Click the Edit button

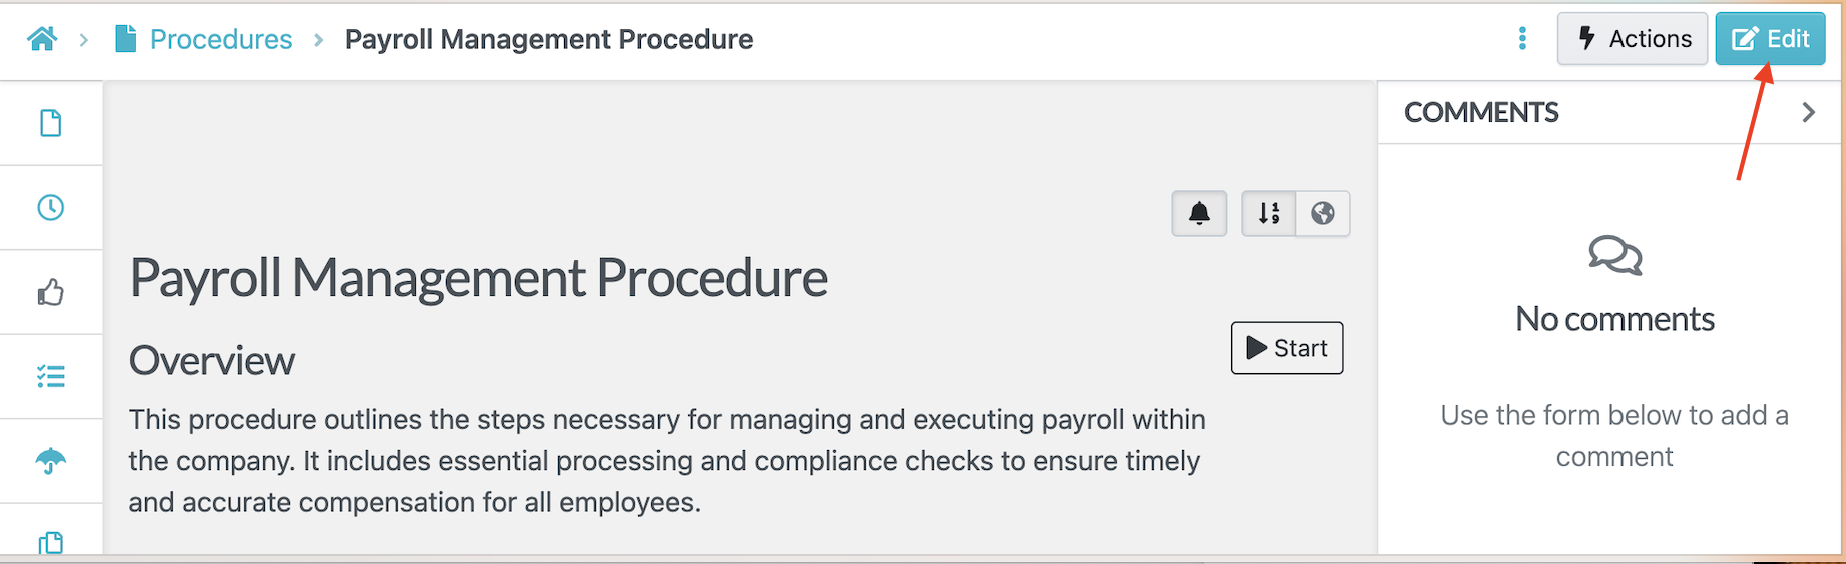click(1770, 39)
